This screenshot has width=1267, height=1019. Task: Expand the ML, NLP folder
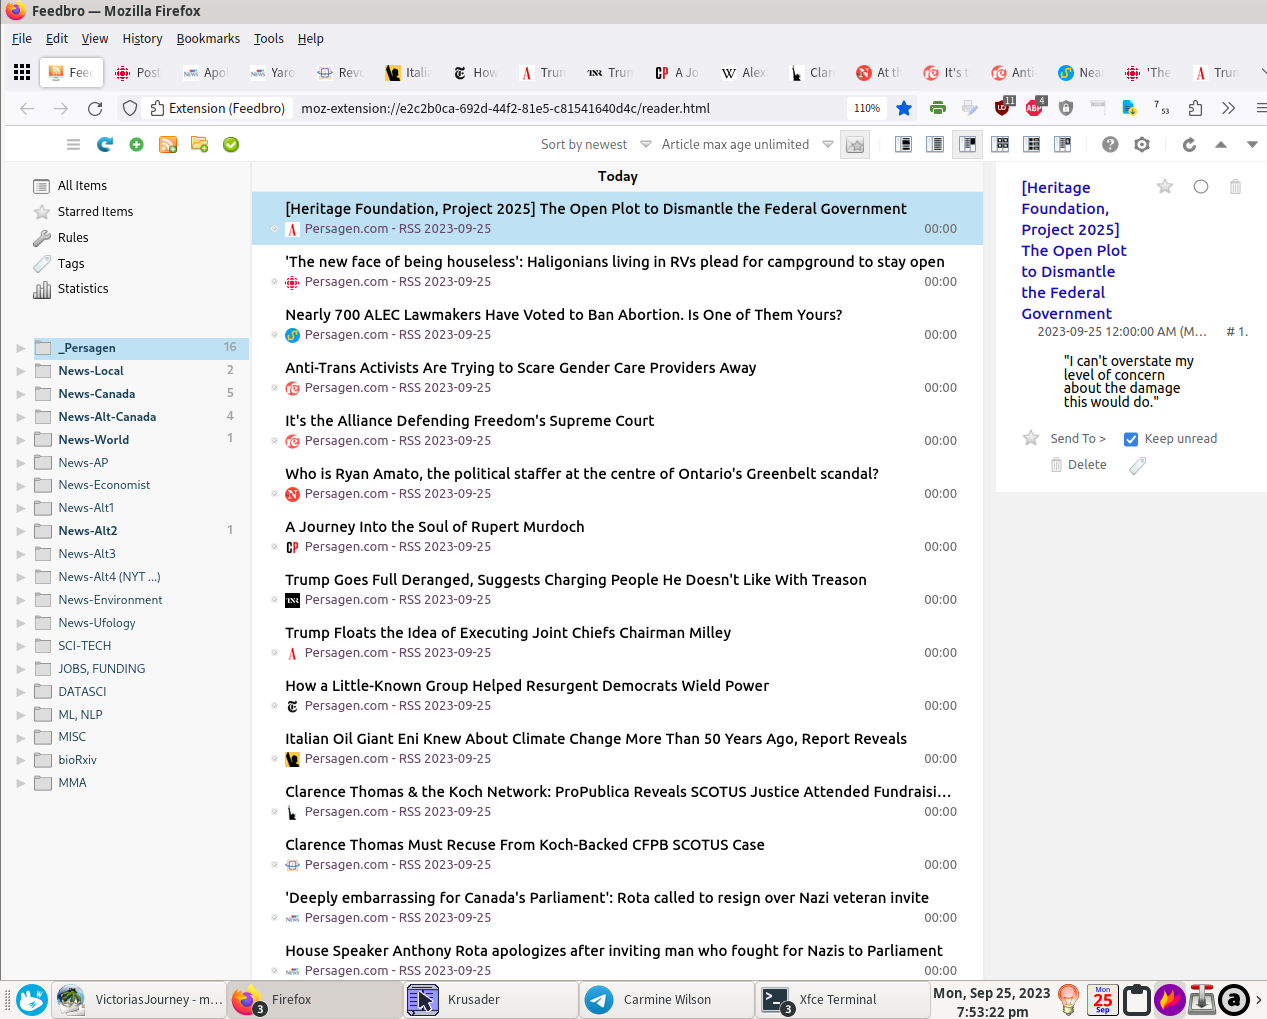click(20, 715)
